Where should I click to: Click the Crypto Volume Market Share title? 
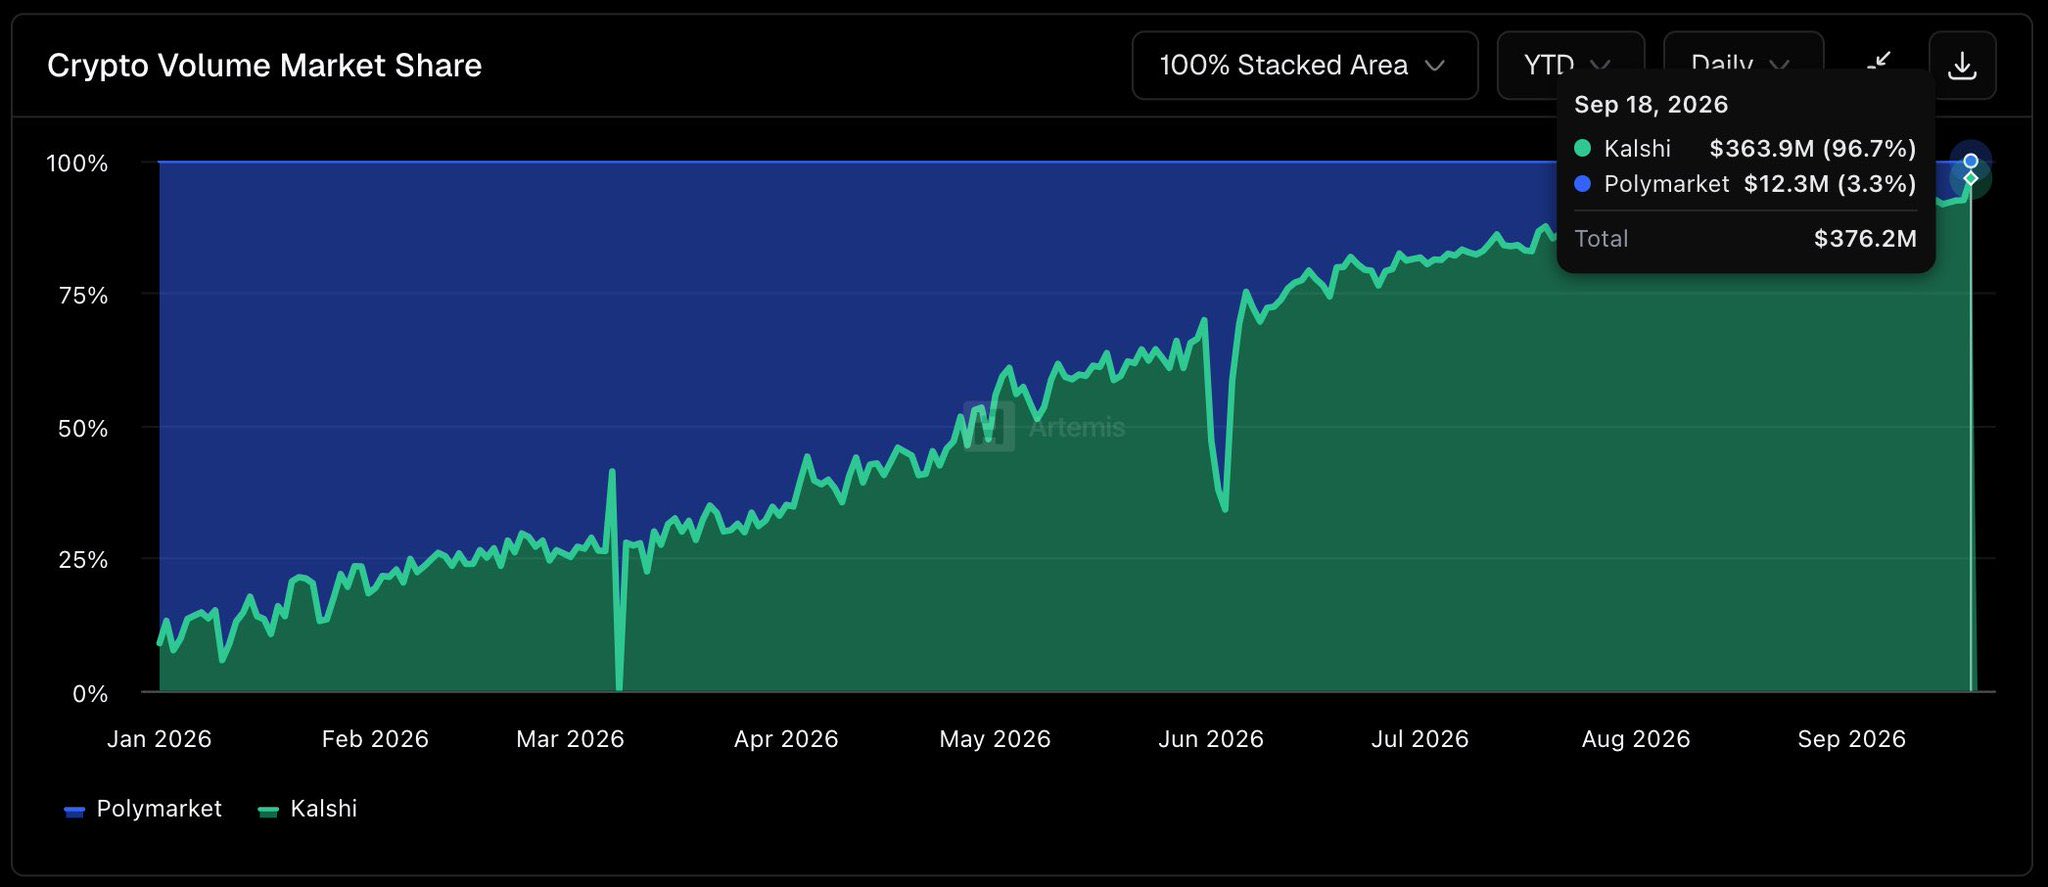(265, 65)
